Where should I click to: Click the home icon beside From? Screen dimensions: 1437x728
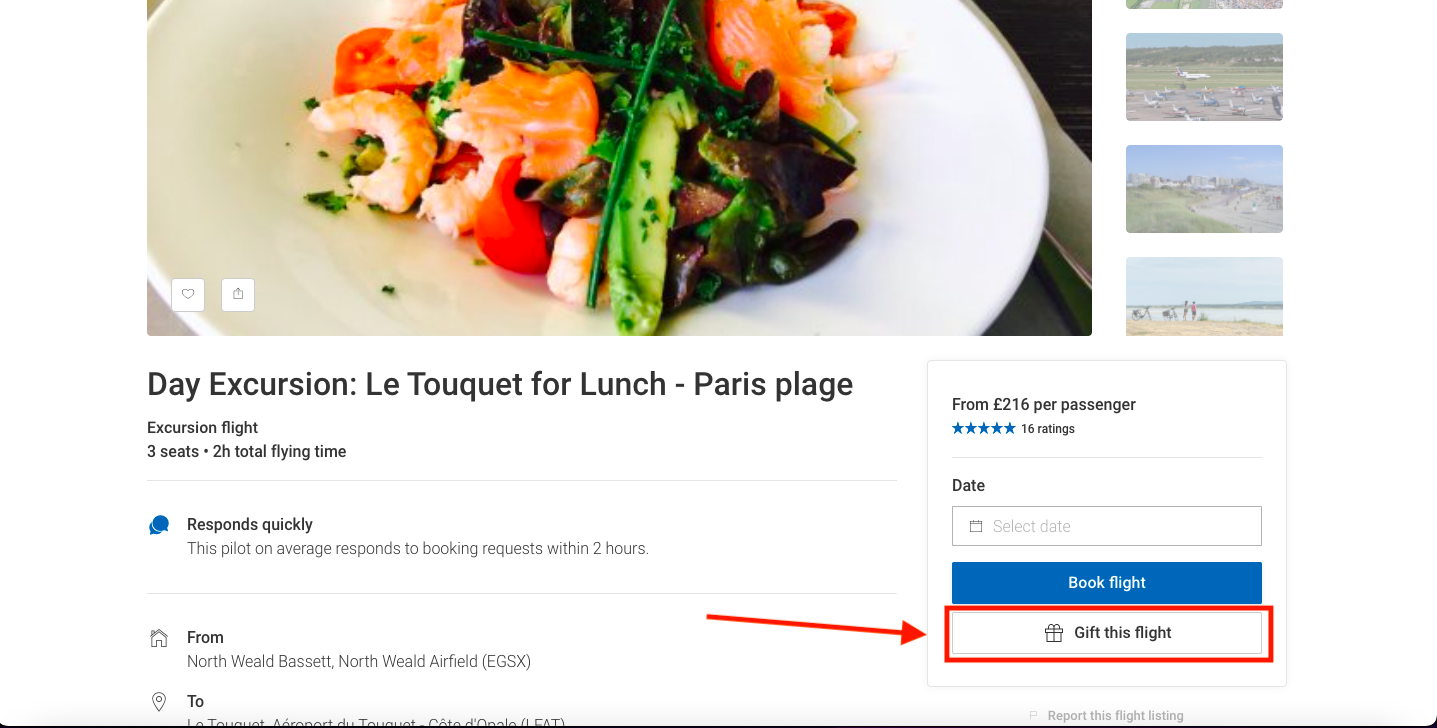(x=159, y=638)
